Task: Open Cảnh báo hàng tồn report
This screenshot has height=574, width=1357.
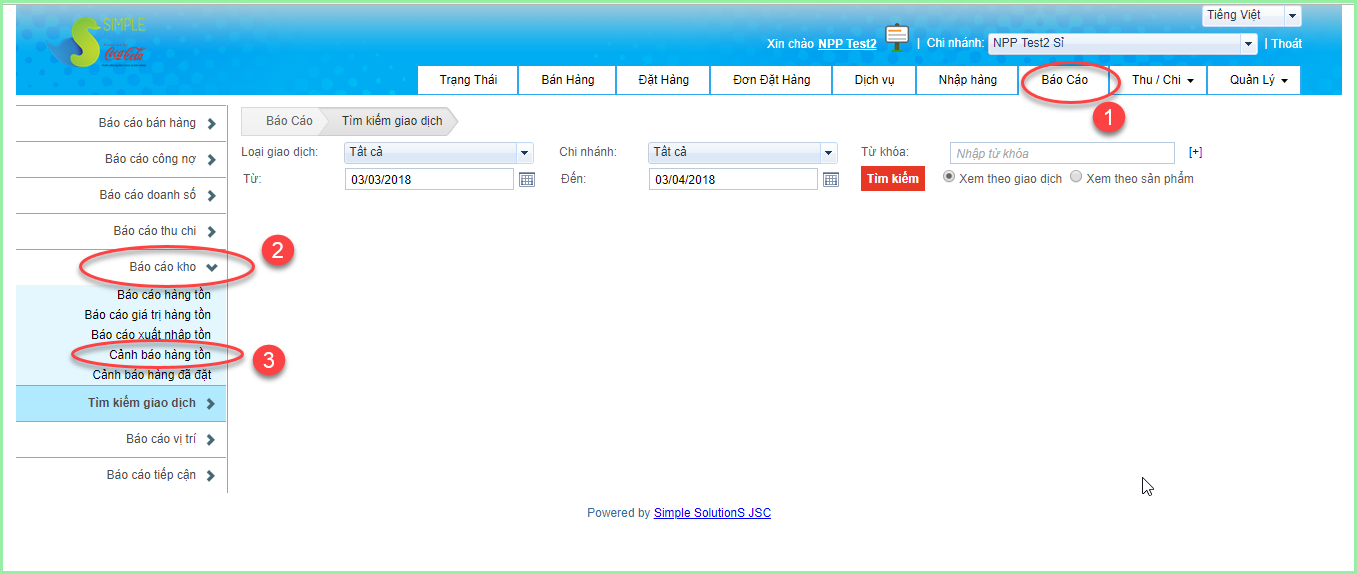Action: 159,355
